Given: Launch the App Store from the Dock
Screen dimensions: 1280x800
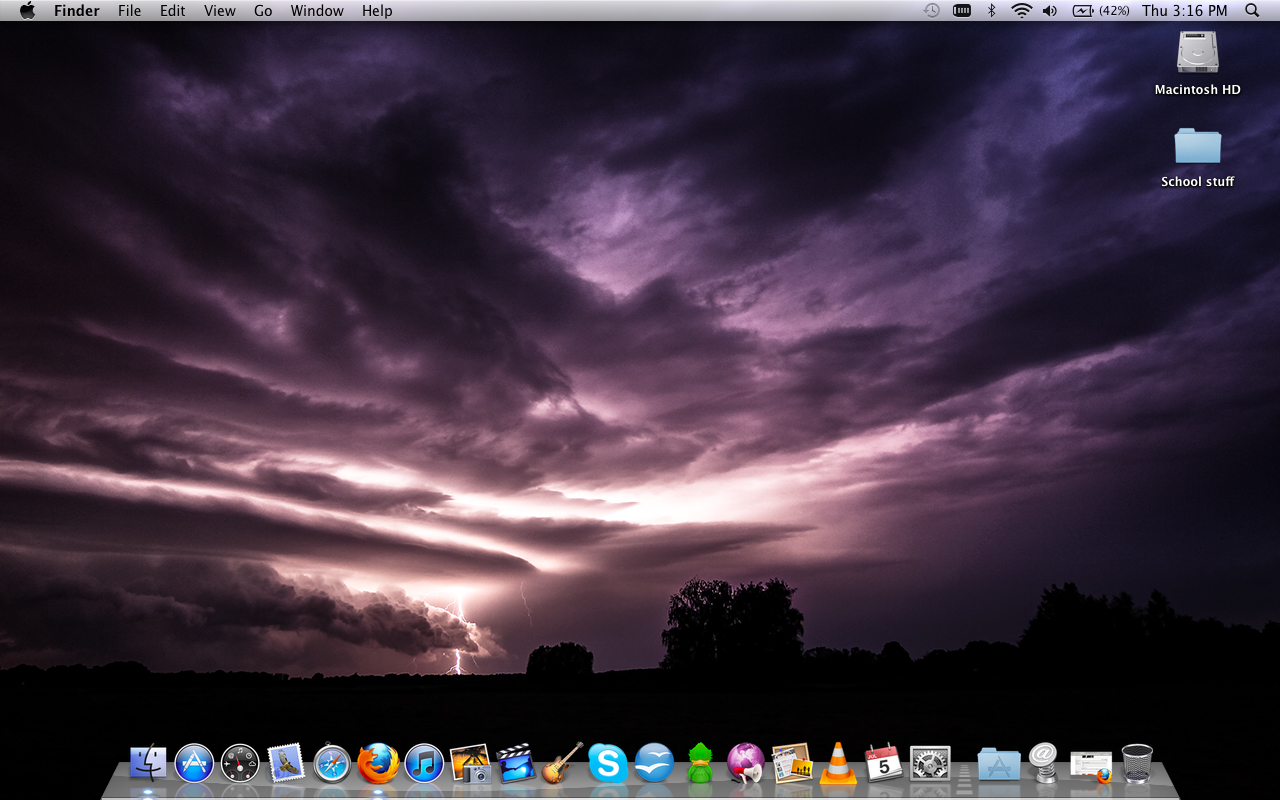Looking at the screenshot, I should coord(194,763).
